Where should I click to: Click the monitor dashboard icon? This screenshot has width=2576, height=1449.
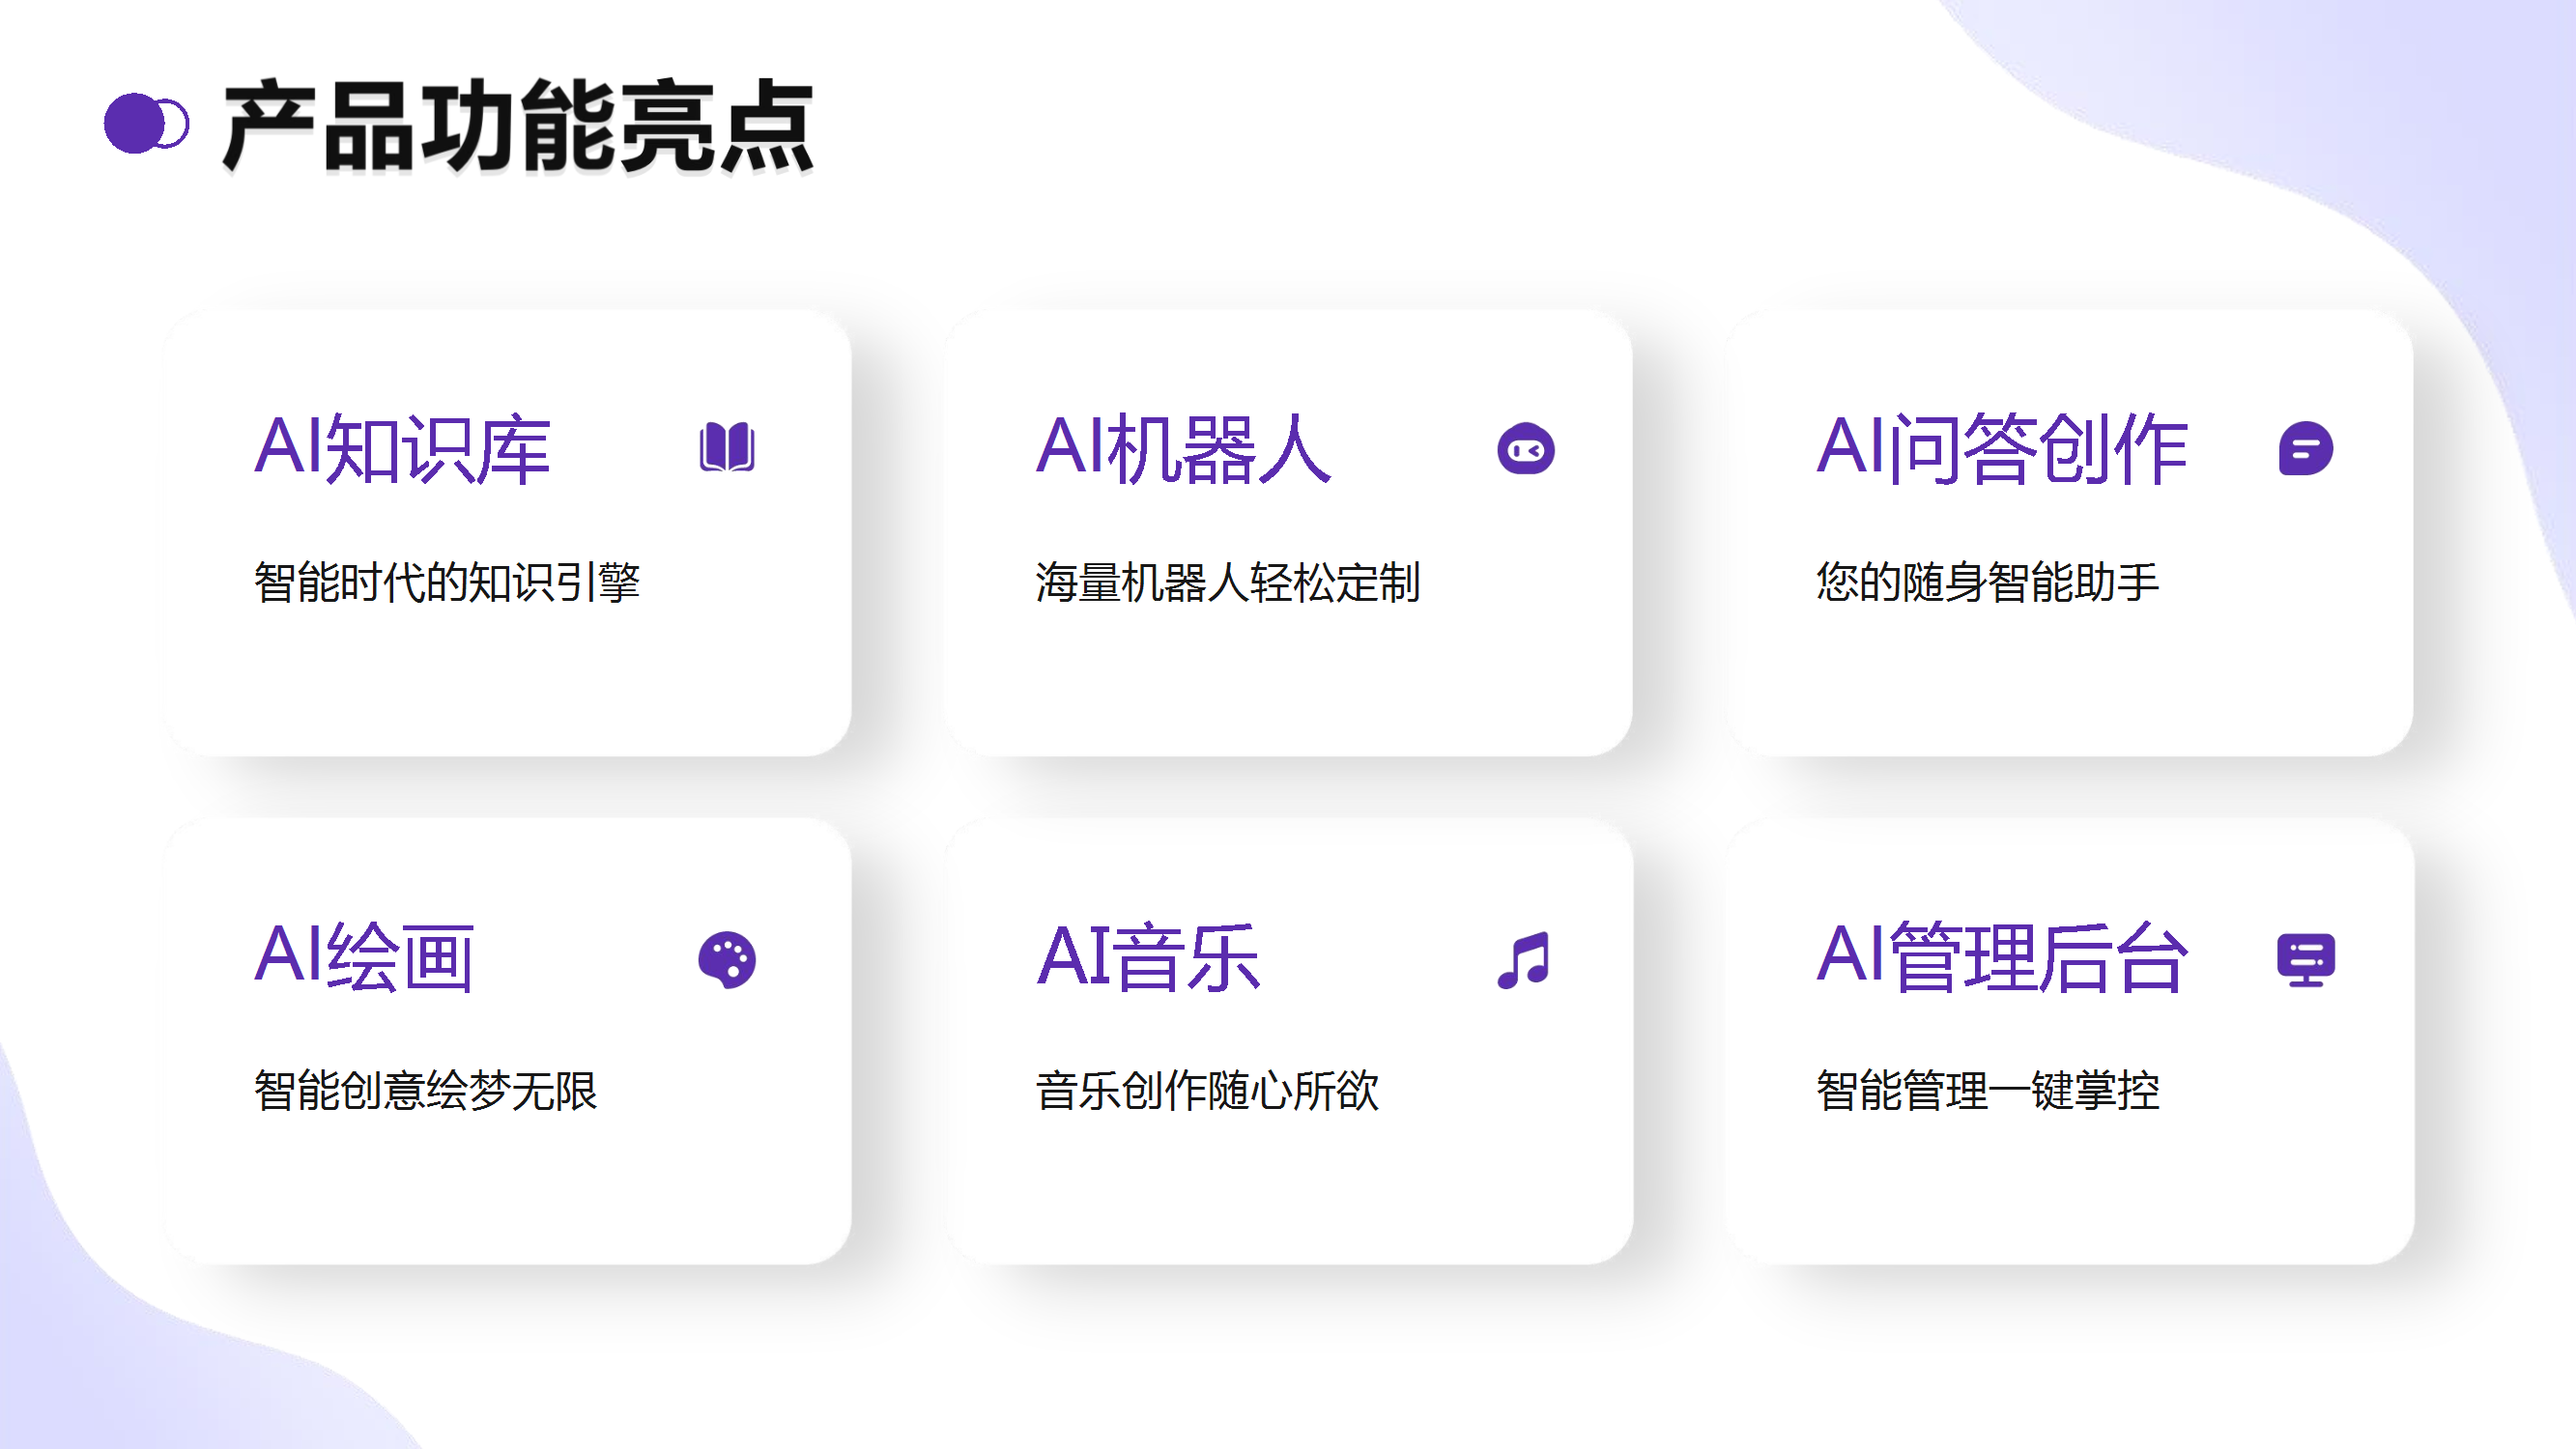click(x=2305, y=960)
